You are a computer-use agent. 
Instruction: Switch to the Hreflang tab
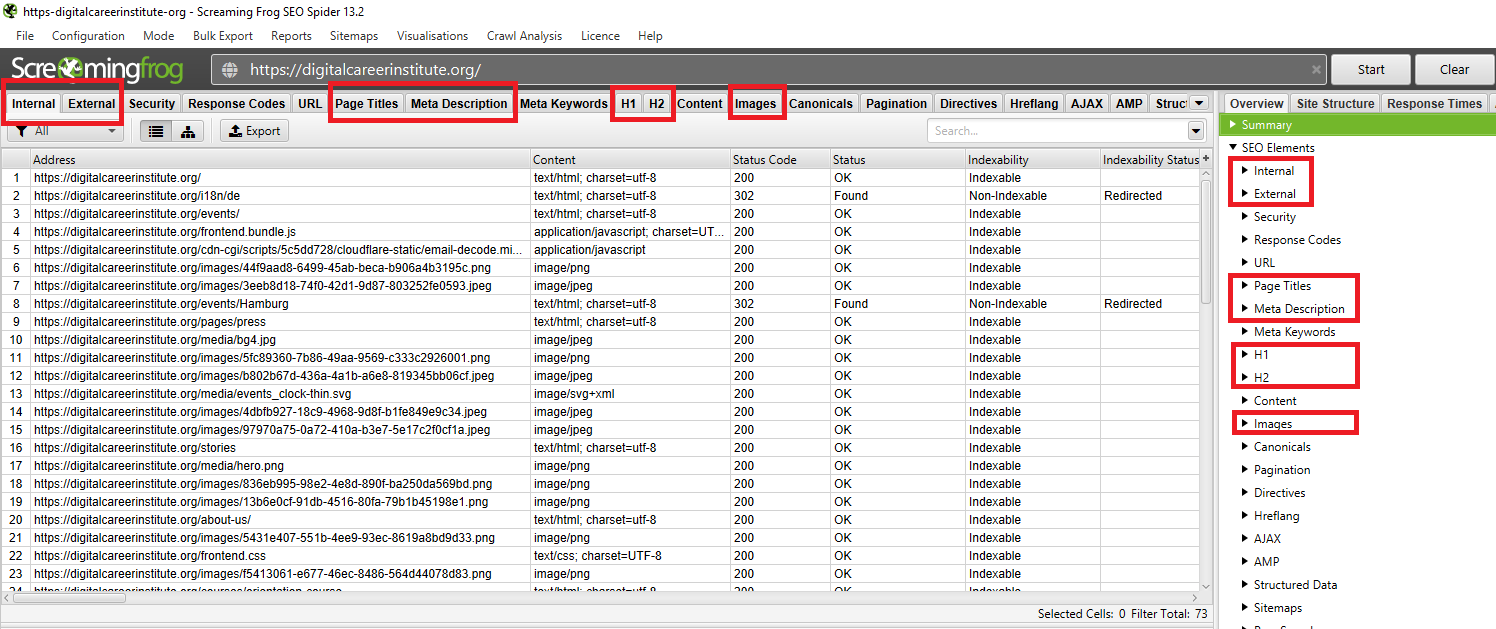(x=1034, y=103)
